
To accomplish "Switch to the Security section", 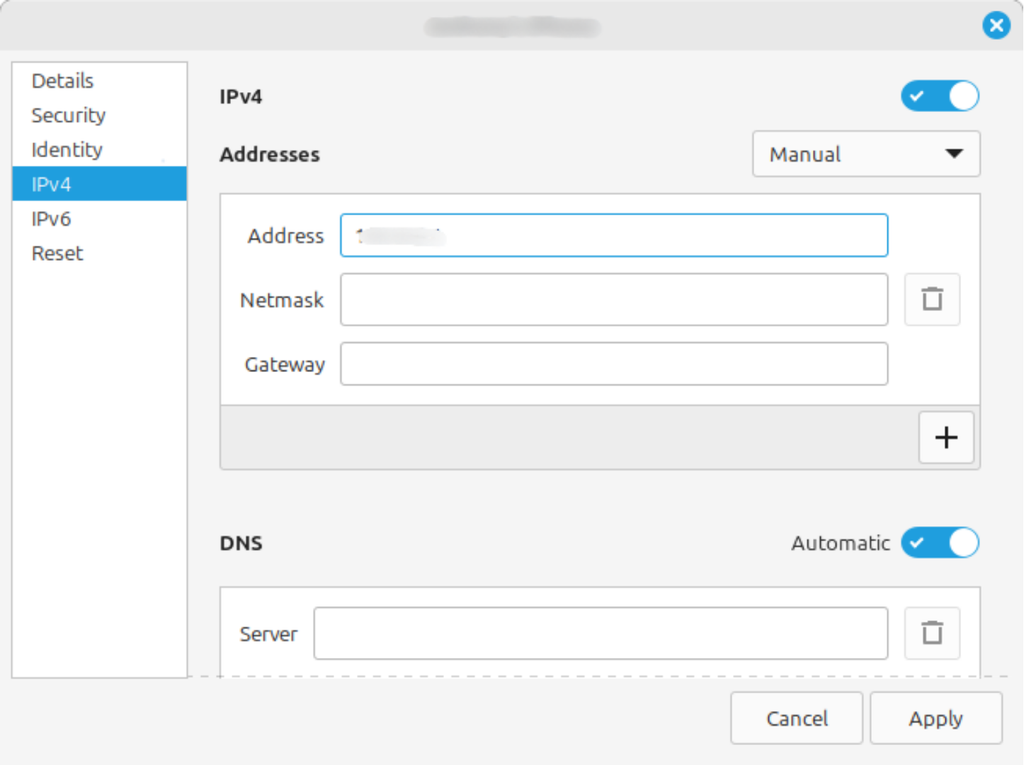I will tap(99, 115).
